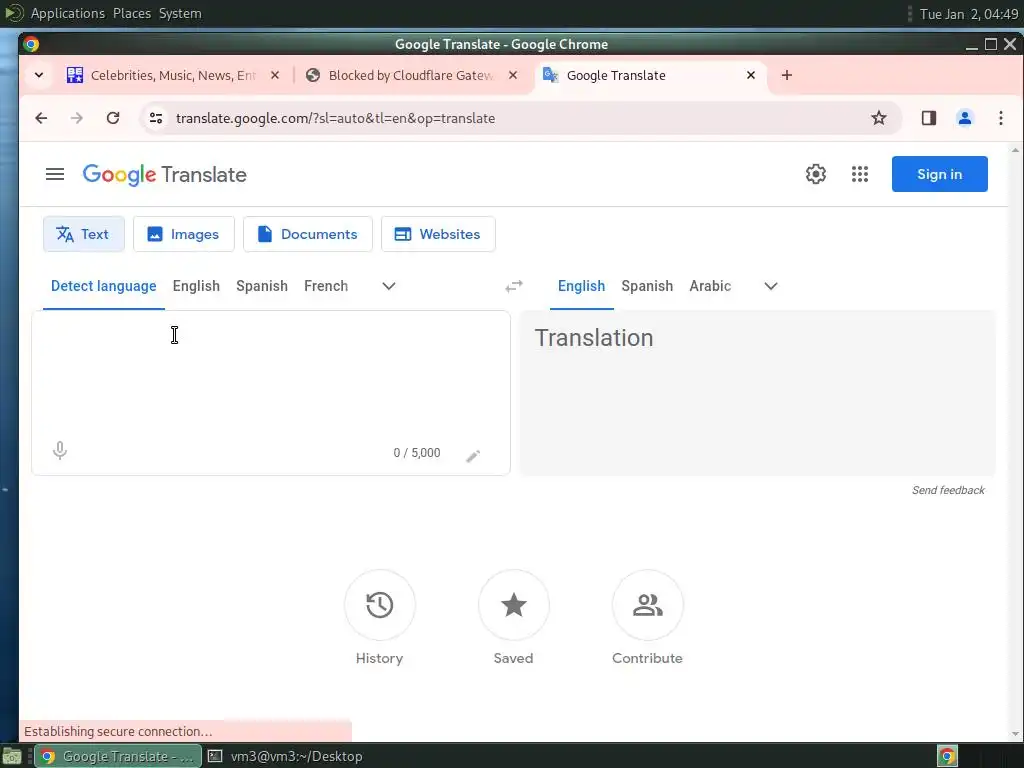View site information icon in address bar
This screenshot has width=1024, height=768.
coord(156,118)
